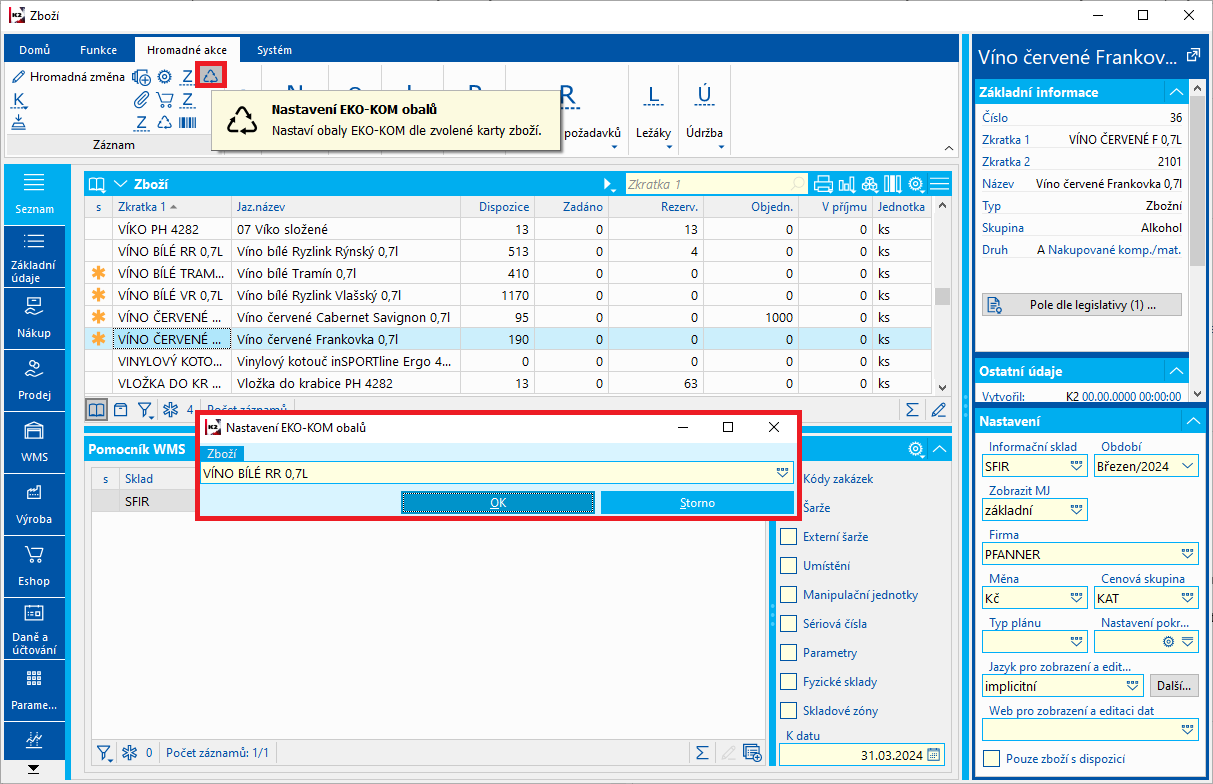Open the Informační sklad SFIR selector
The image size is (1213, 784).
tap(1077, 466)
